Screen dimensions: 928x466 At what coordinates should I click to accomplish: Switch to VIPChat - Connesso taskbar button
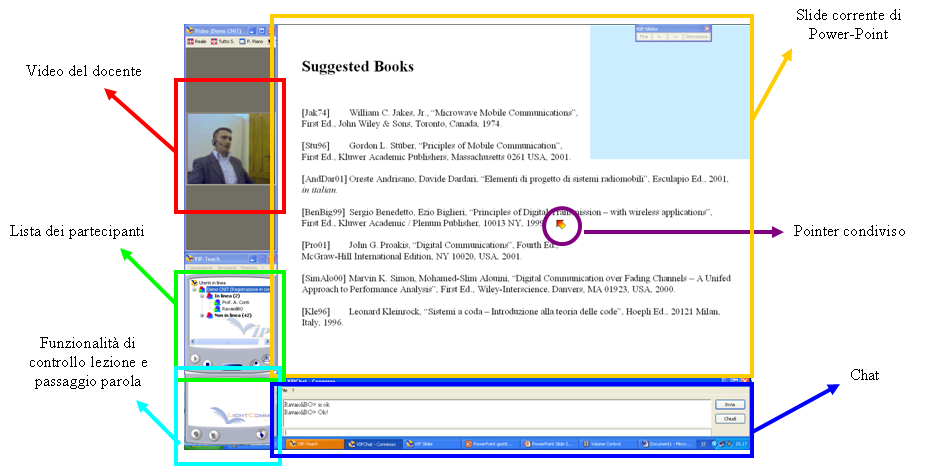[372, 444]
